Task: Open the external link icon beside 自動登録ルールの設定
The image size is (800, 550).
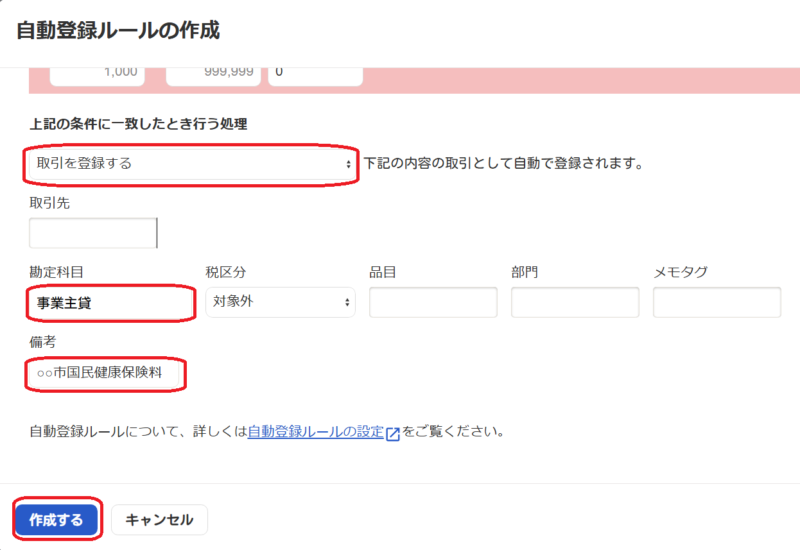Action: (x=393, y=434)
